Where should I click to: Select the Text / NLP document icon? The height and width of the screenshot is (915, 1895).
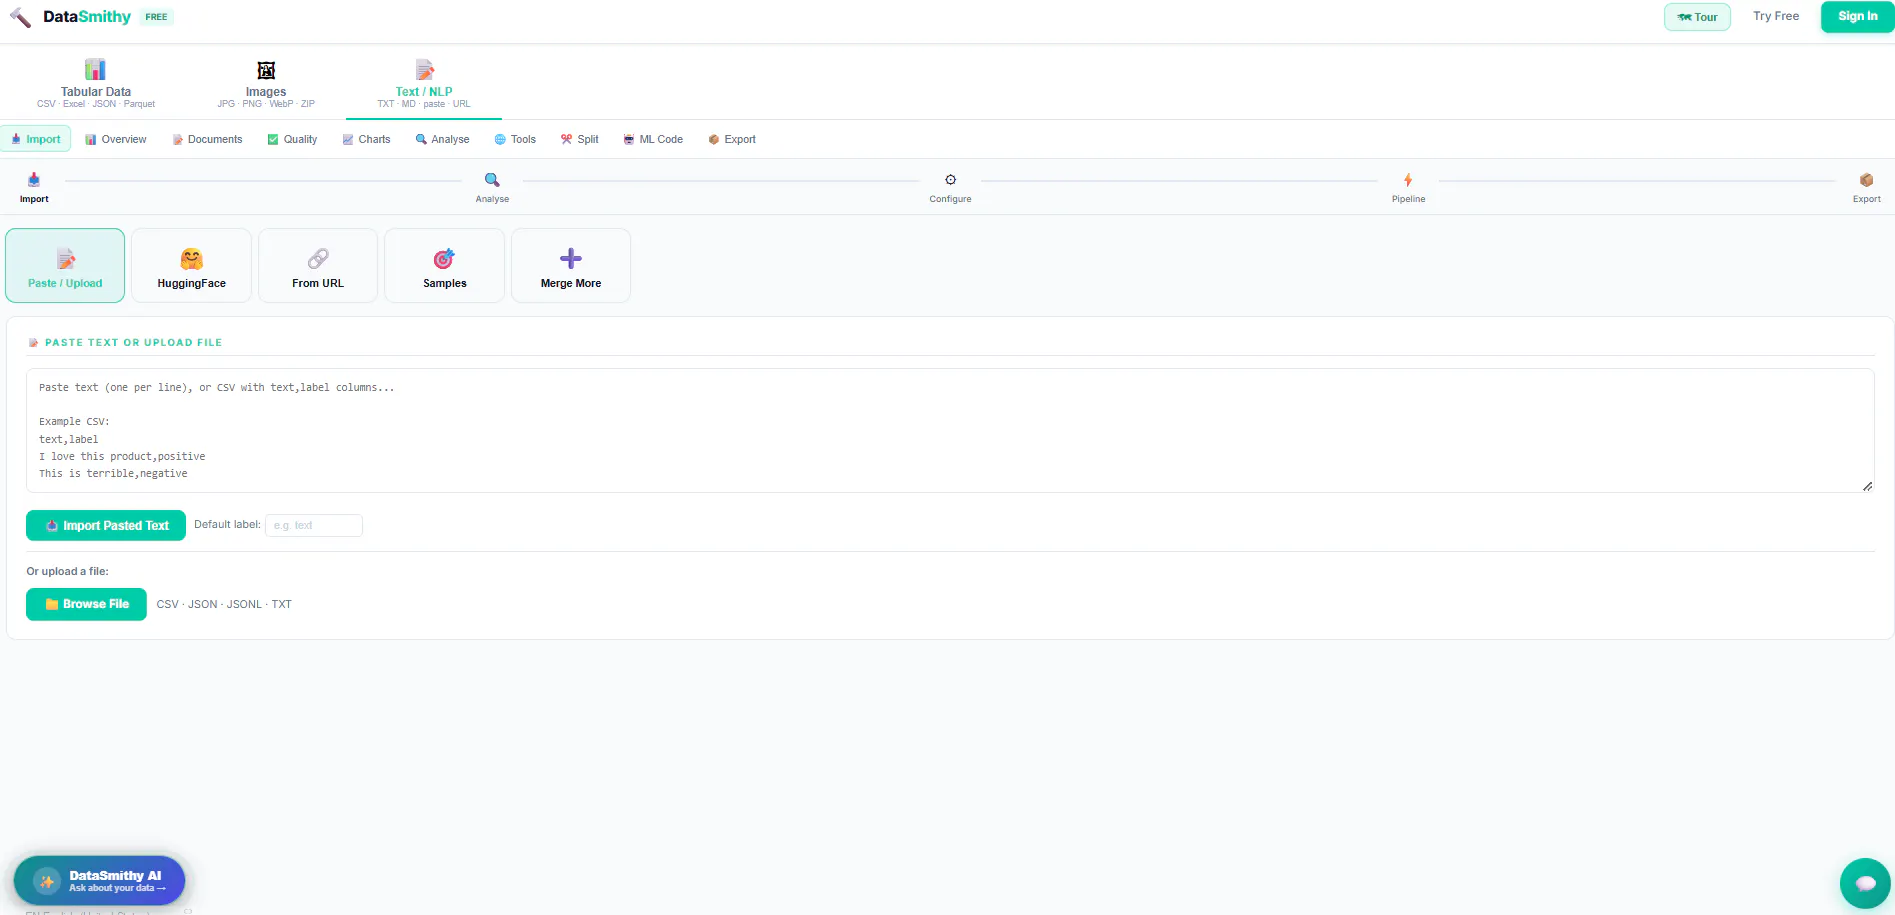click(x=424, y=69)
